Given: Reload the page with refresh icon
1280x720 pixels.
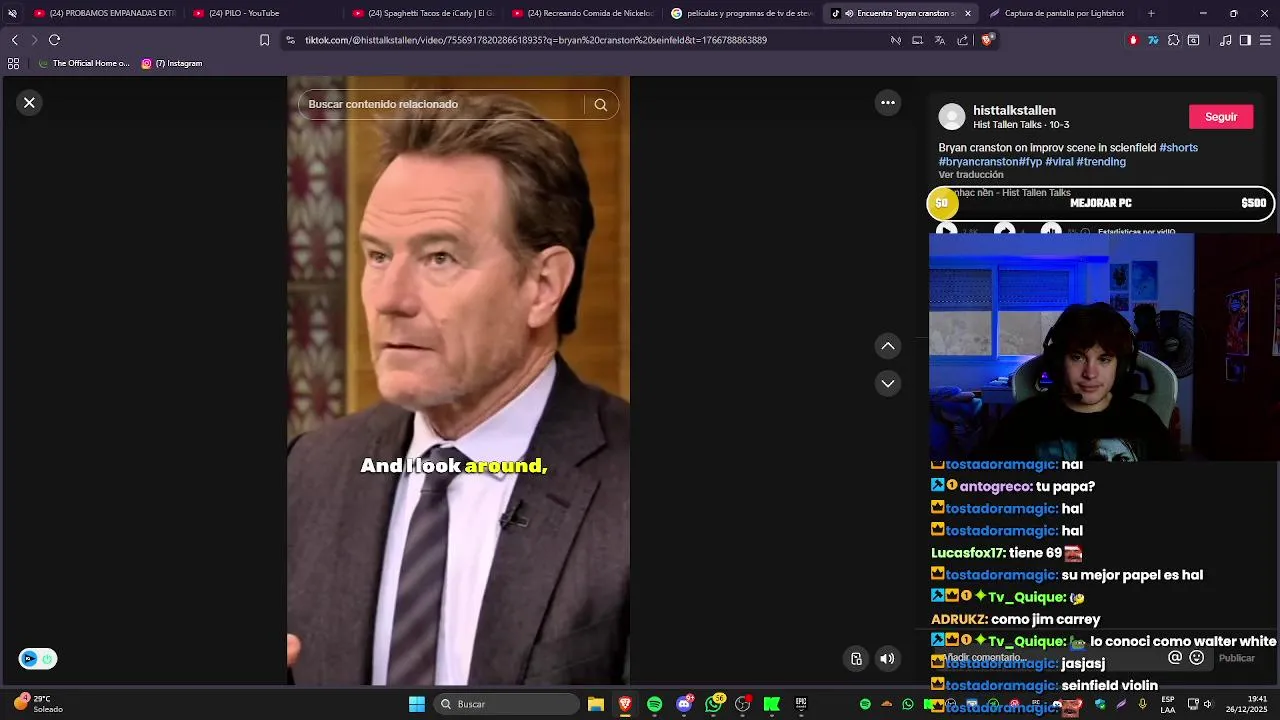Looking at the screenshot, I should pos(54,40).
